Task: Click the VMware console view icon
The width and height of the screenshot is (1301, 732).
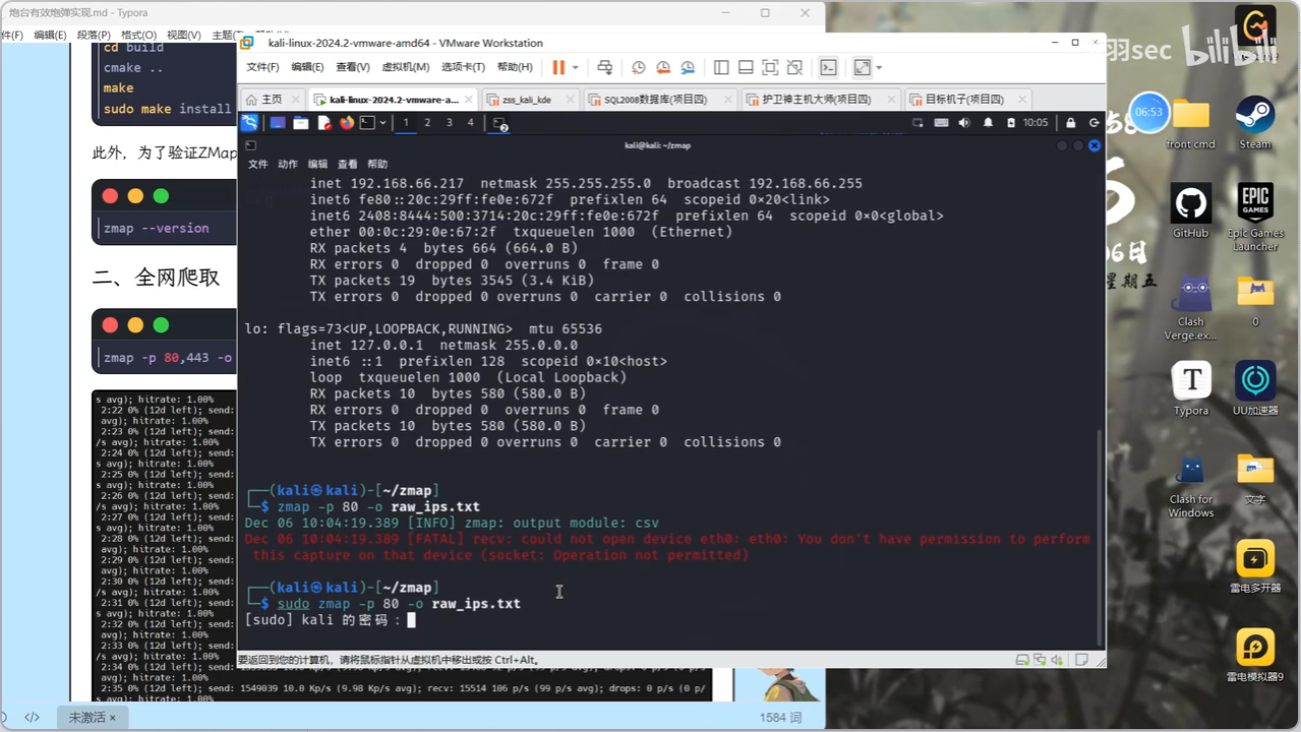Action: coord(828,67)
